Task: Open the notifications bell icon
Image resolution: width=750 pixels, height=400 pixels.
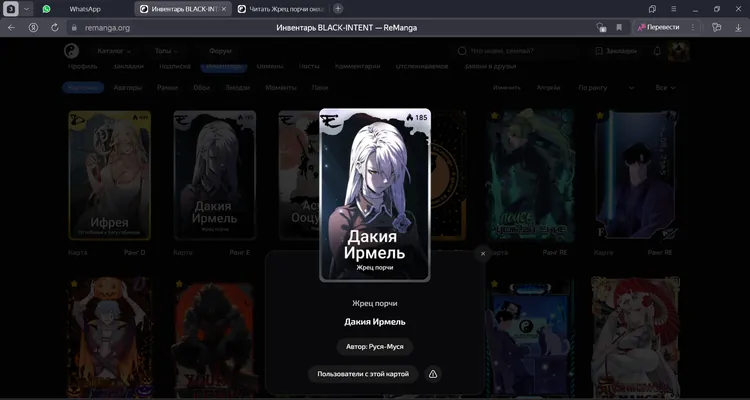Action: pyautogui.click(x=657, y=51)
